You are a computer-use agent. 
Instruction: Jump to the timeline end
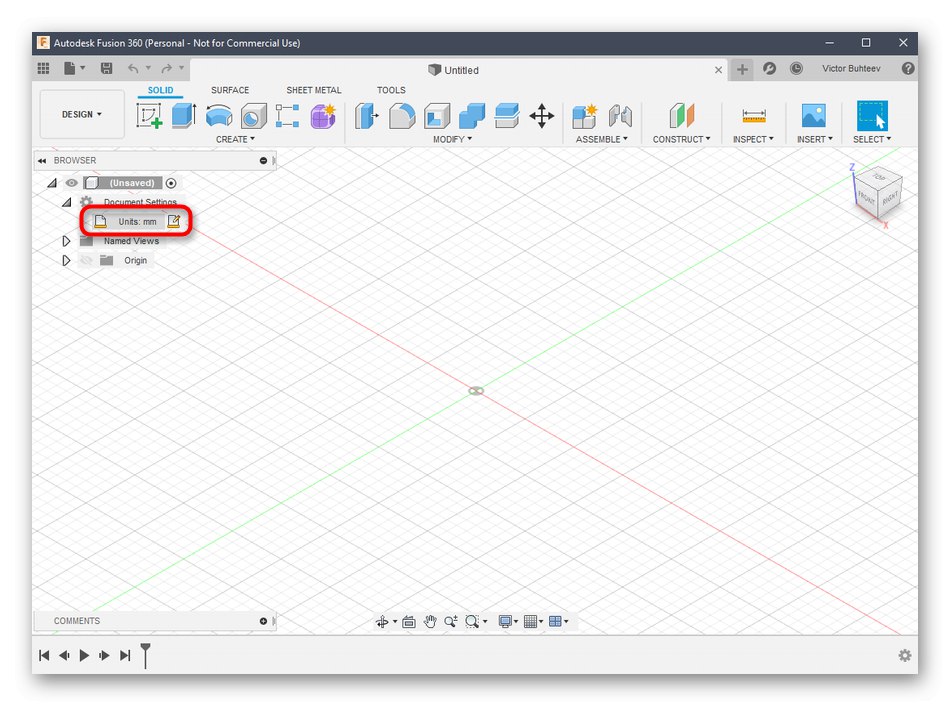(125, 655)
